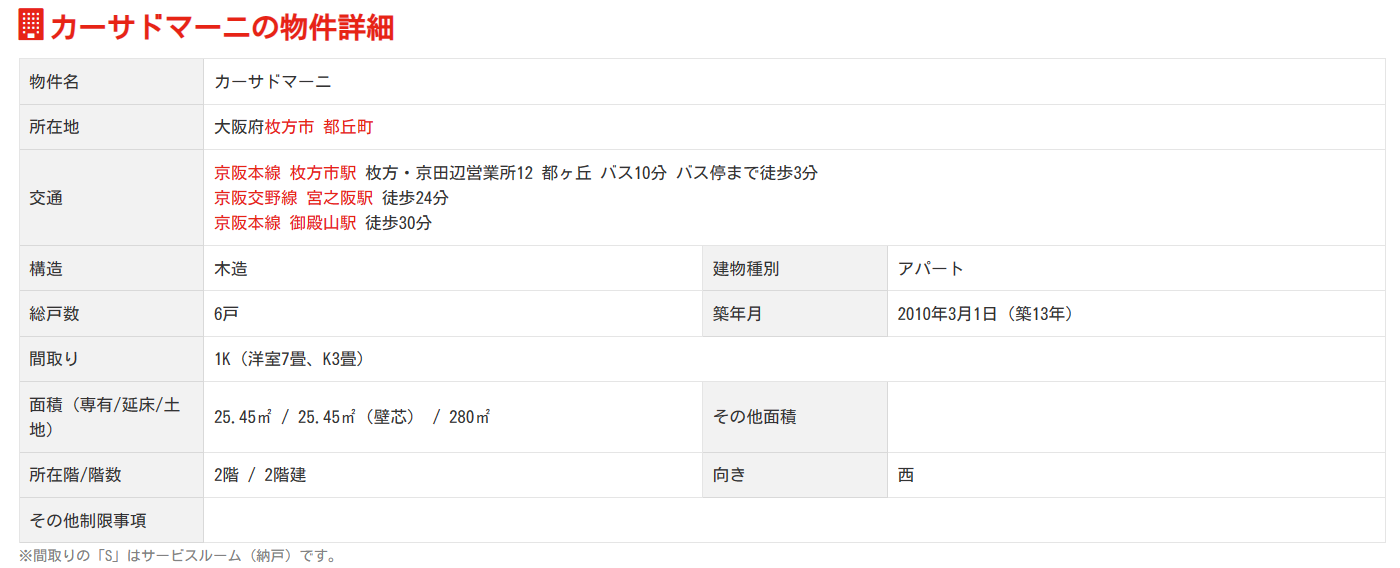Open the 御殿山駅 station link
The height and width of the screenshot is (568, 1400).
click(323, 223)
